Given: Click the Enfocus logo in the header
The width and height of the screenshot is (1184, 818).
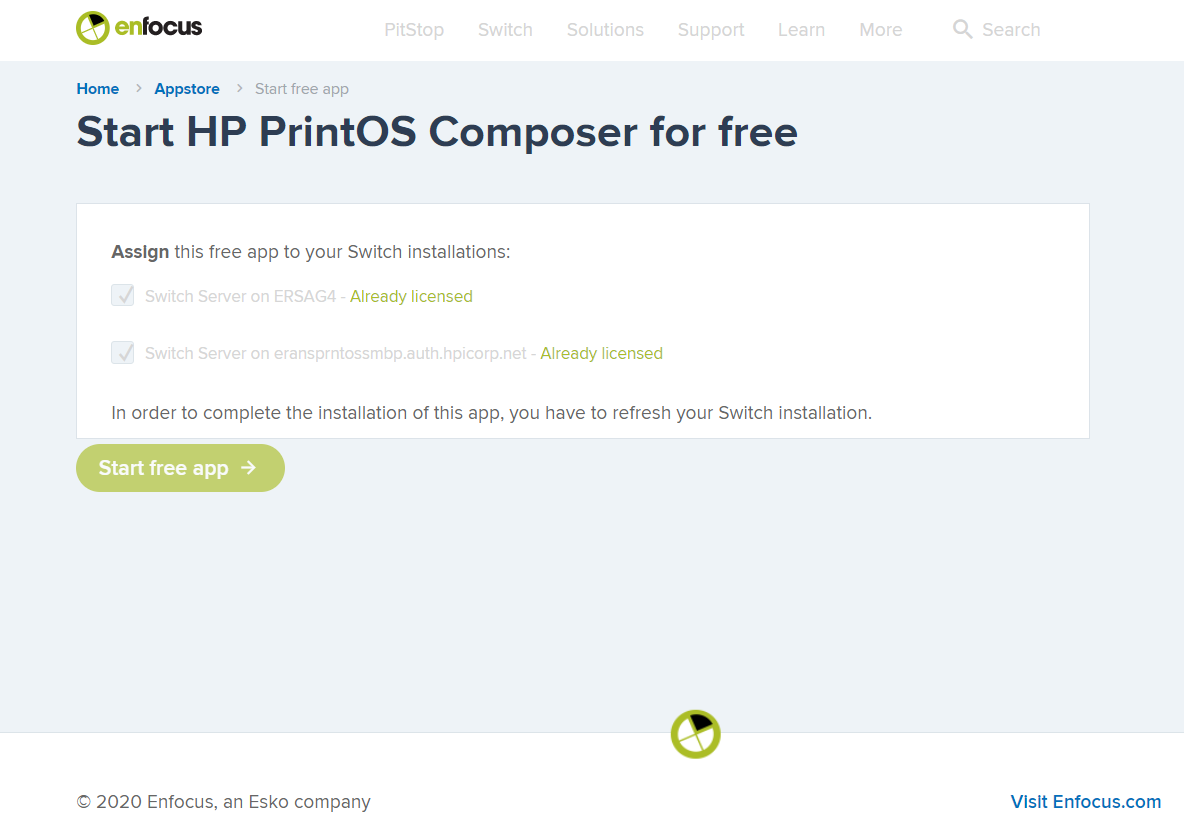Looking at the screenshot, I should (138, 28).
